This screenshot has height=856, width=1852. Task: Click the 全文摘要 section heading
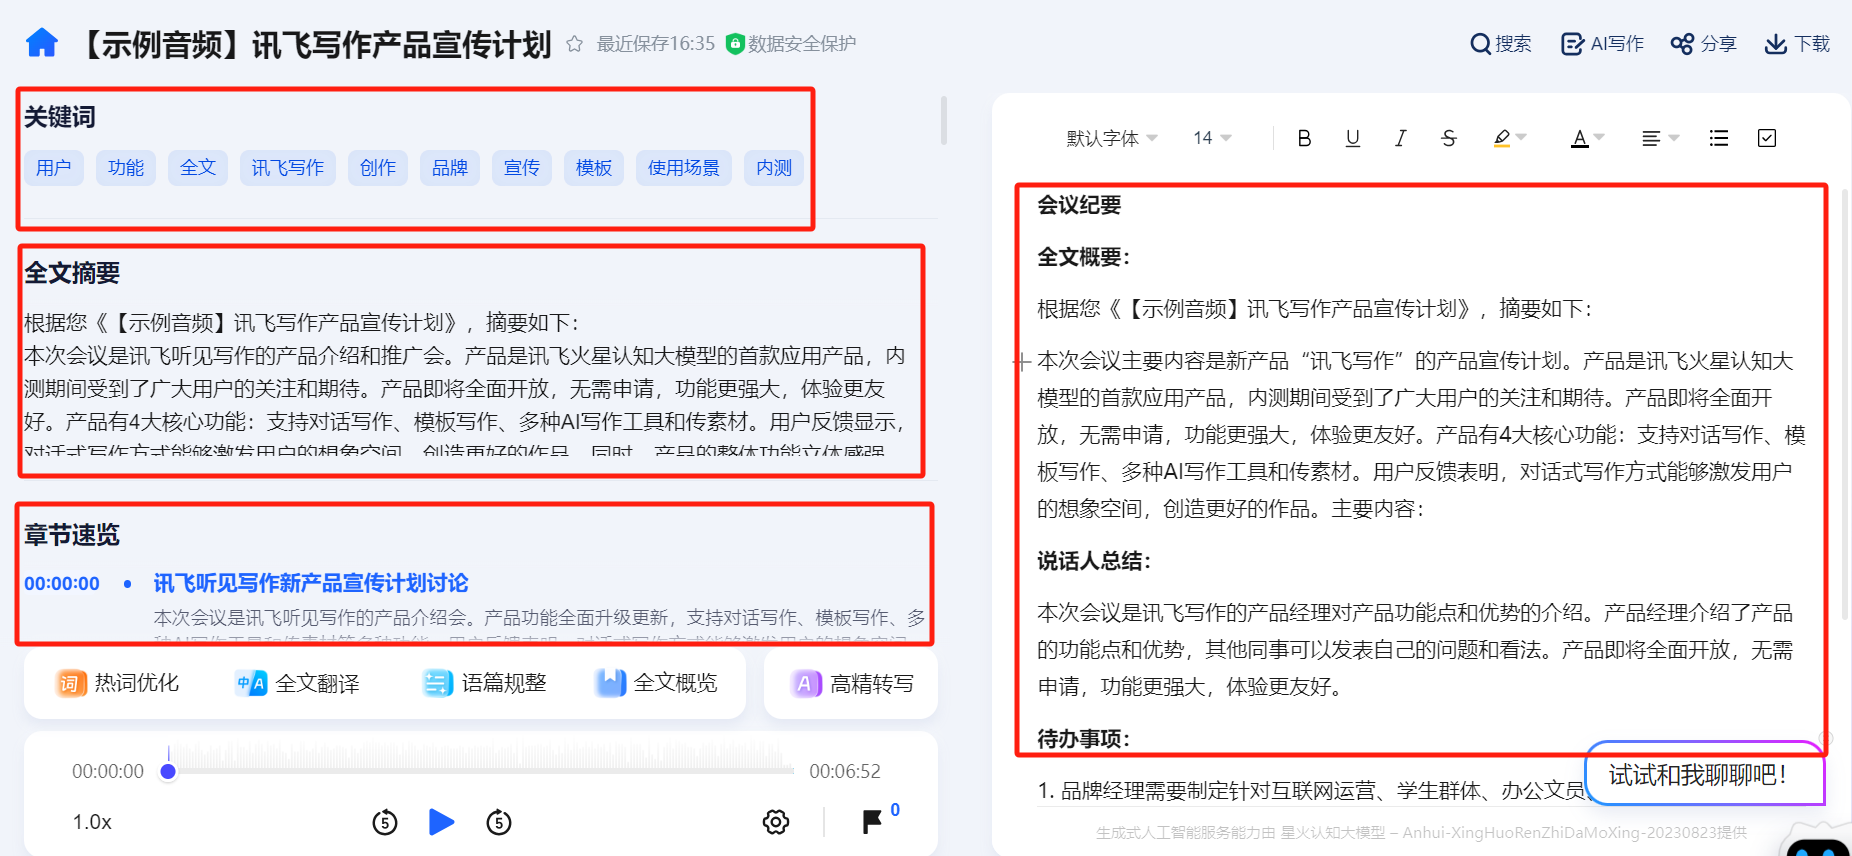pos(72,273)
